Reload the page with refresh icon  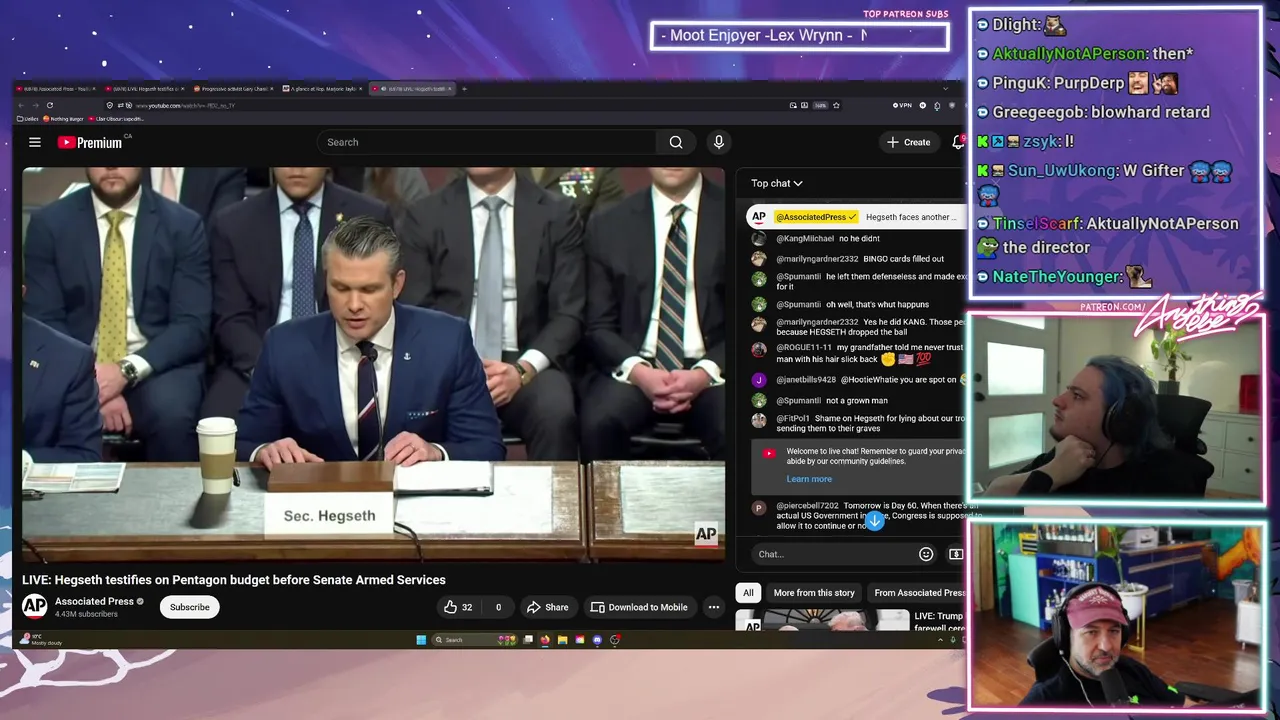pos(50,105)
